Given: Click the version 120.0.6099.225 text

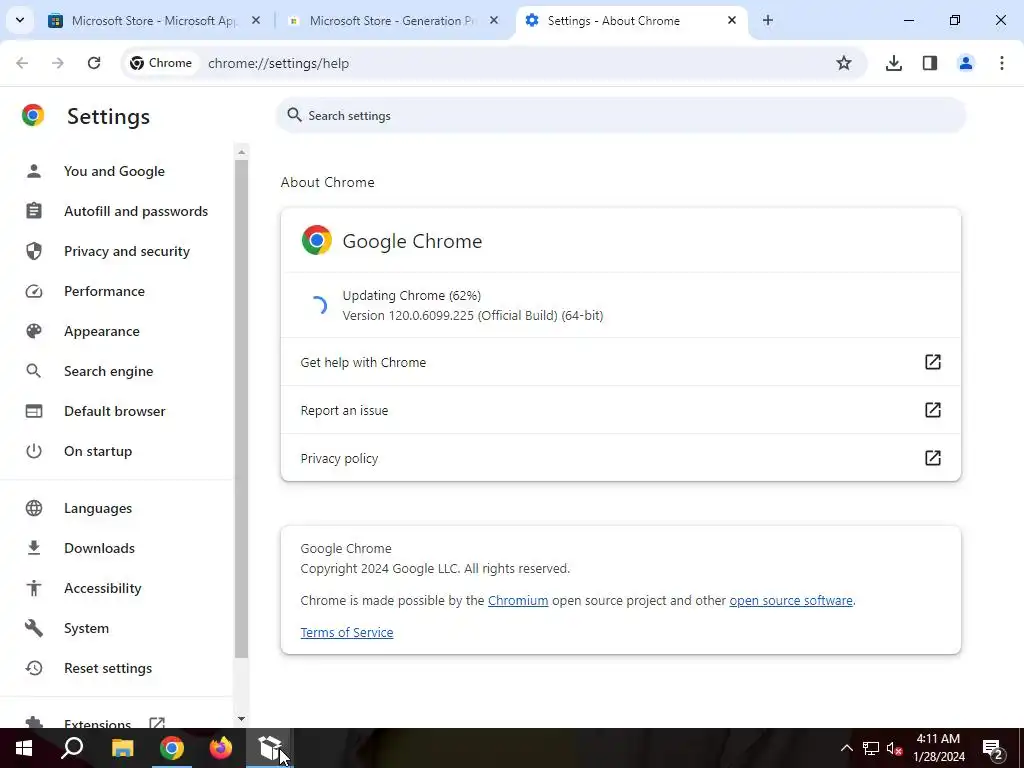Looking at the screenshot, I should (473, 315).
